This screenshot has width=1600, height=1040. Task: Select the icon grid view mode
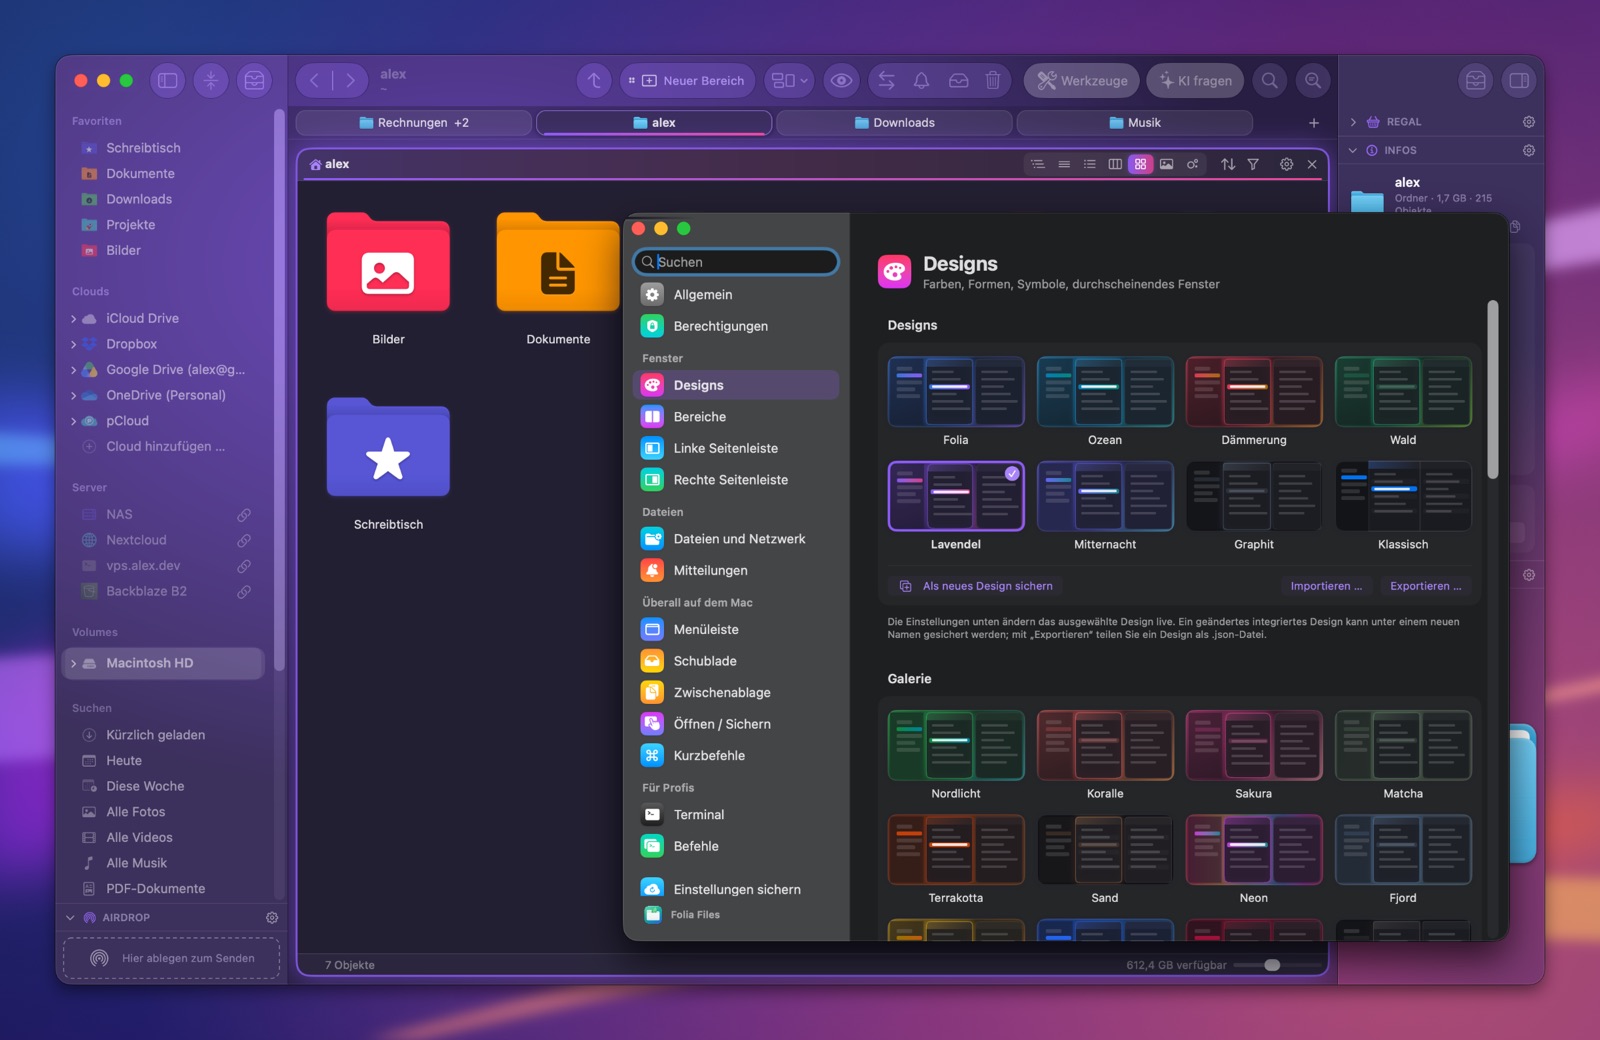[x=1140, y=164]
